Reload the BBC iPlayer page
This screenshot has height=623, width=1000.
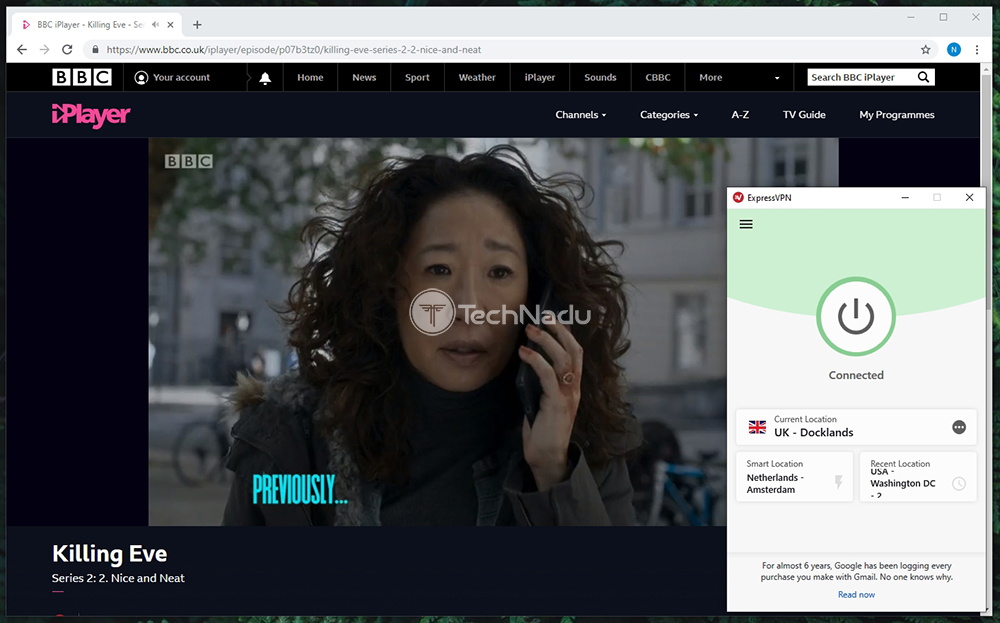coord(67,50)
